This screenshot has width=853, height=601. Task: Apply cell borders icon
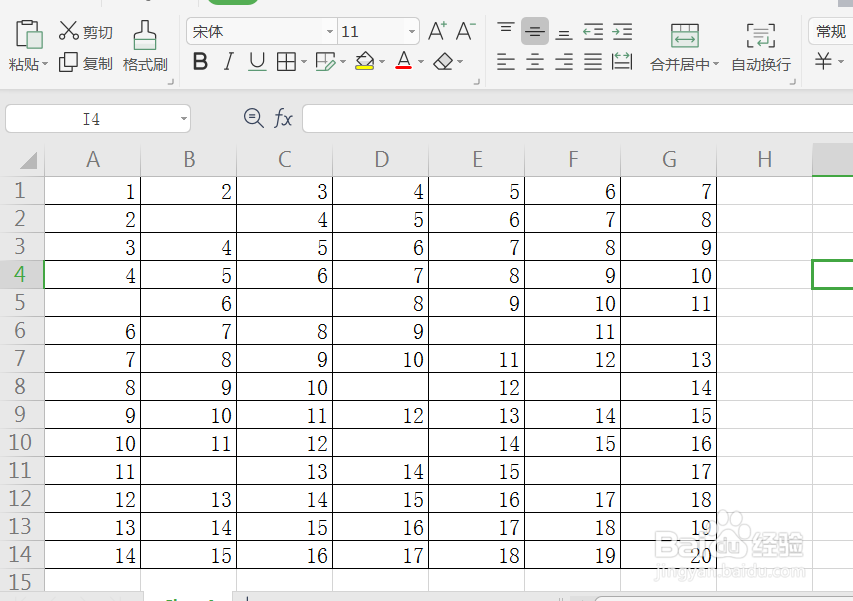(286, 62)
